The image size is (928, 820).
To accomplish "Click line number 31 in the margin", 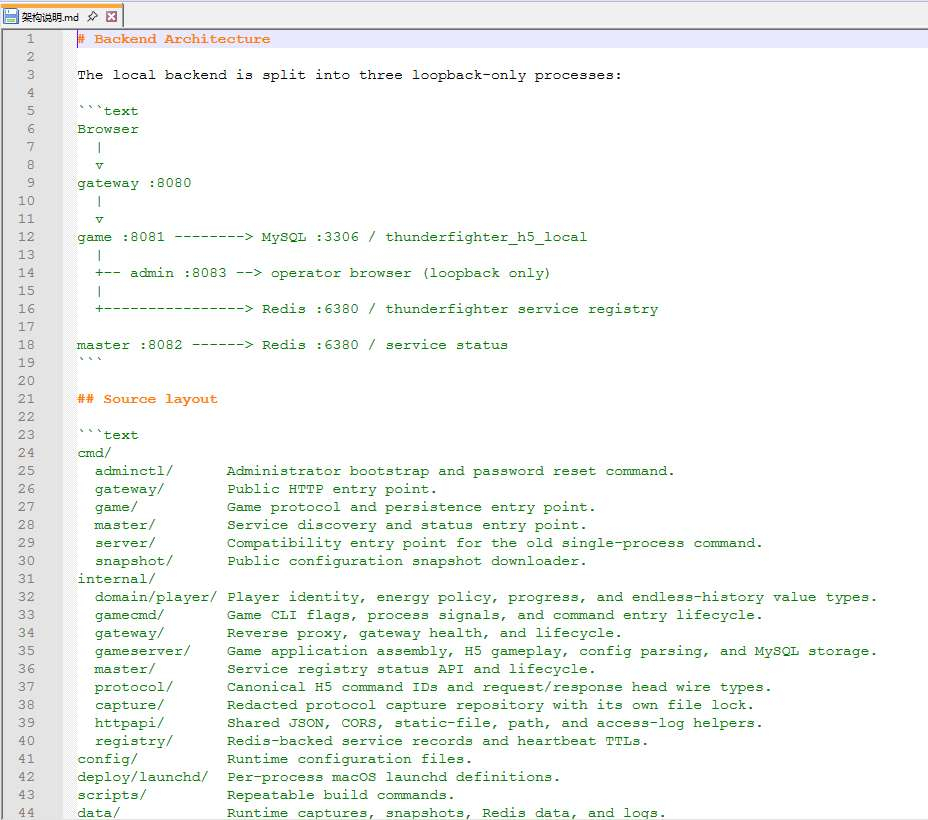I will [26, 579].
